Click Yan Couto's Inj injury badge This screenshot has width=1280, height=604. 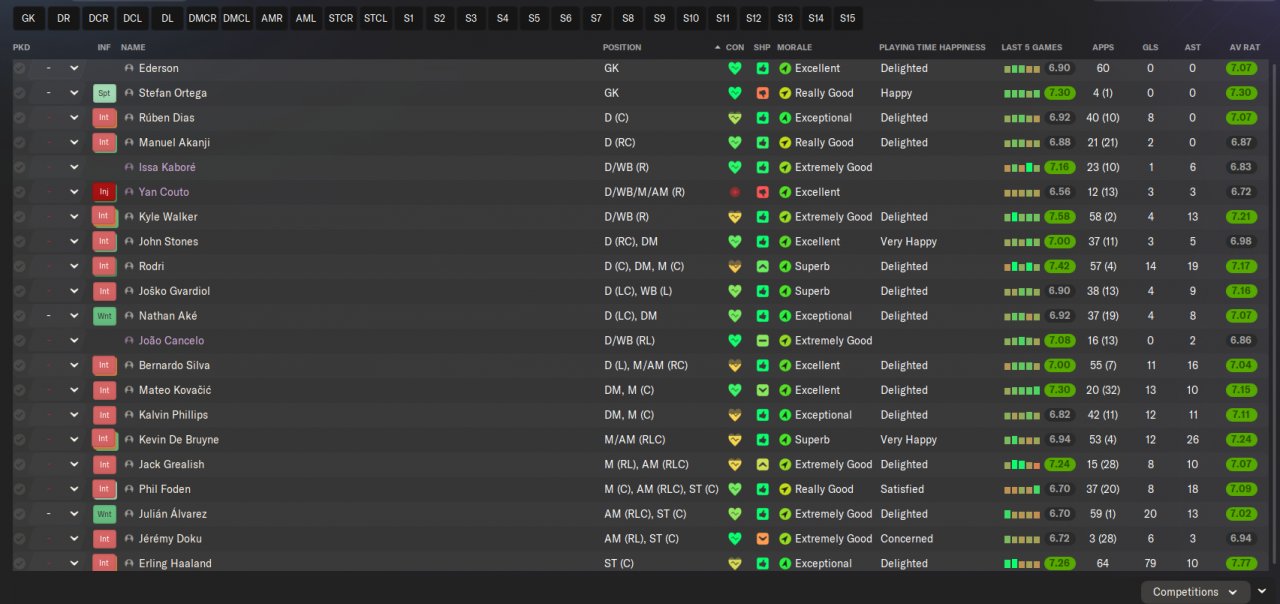pyautogui.click(x=104, y=192)
